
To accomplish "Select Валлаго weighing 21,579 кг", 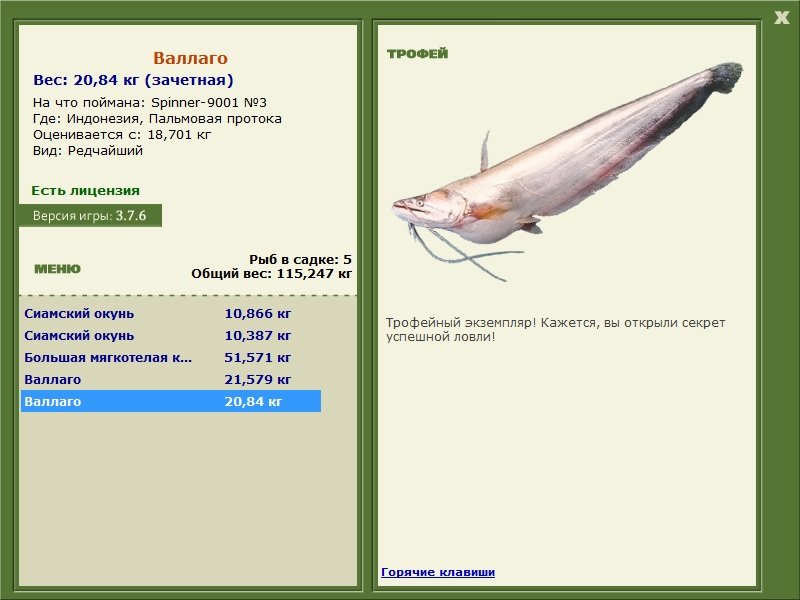I will (170, 380).
